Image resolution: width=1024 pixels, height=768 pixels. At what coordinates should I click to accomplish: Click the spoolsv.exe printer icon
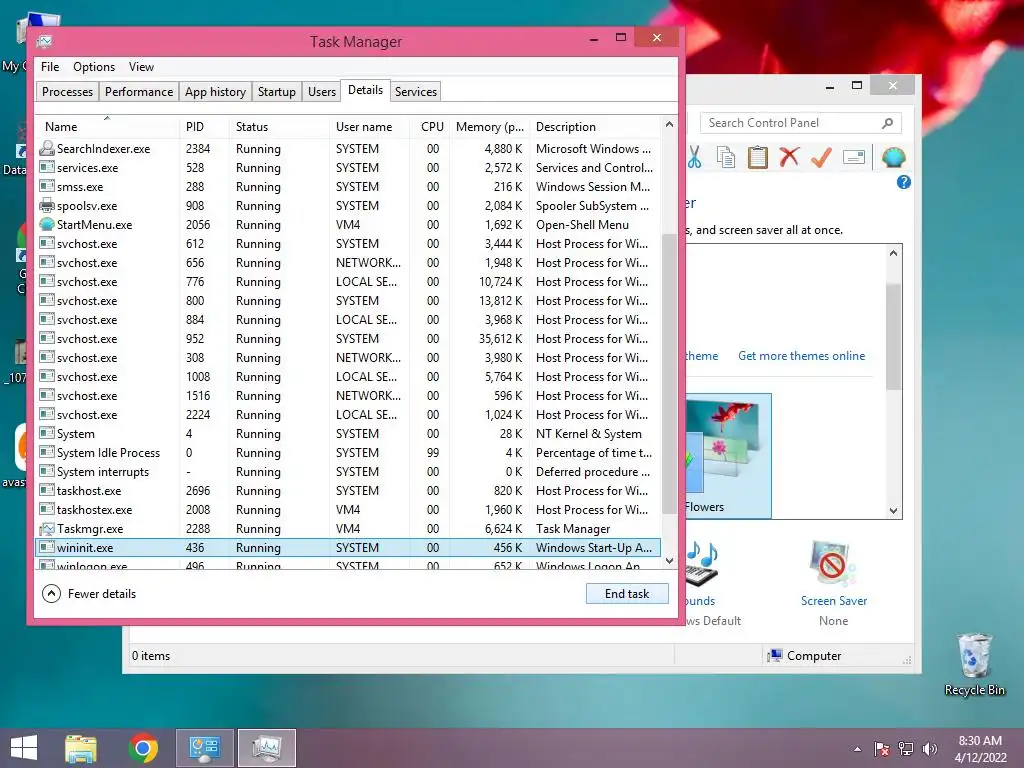[46, 206]
